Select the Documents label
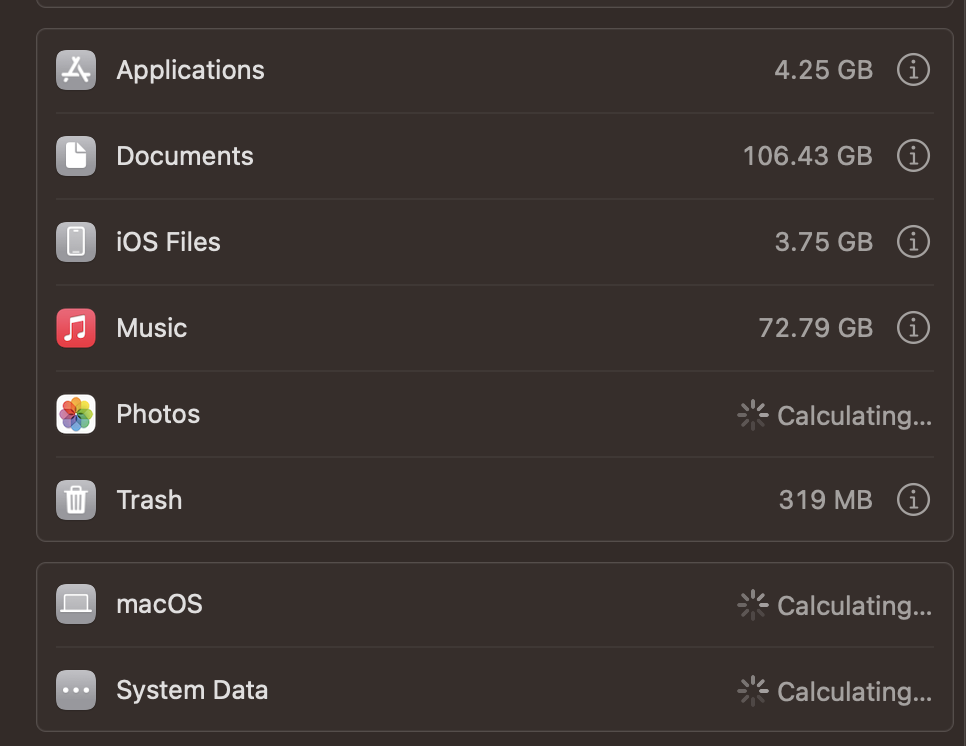Image resolution: width=966 pixels, height=746 pixels. point(185,156)
